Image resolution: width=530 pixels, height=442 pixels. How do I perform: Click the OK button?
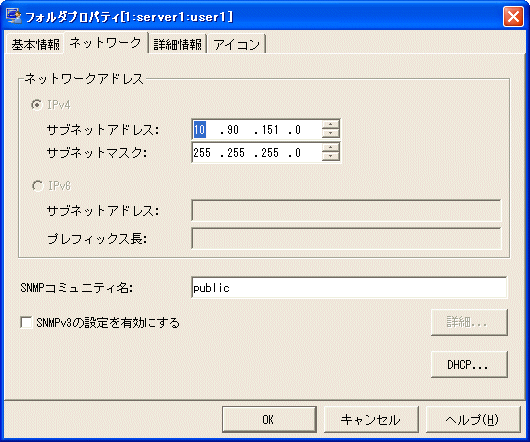[269, 419]
